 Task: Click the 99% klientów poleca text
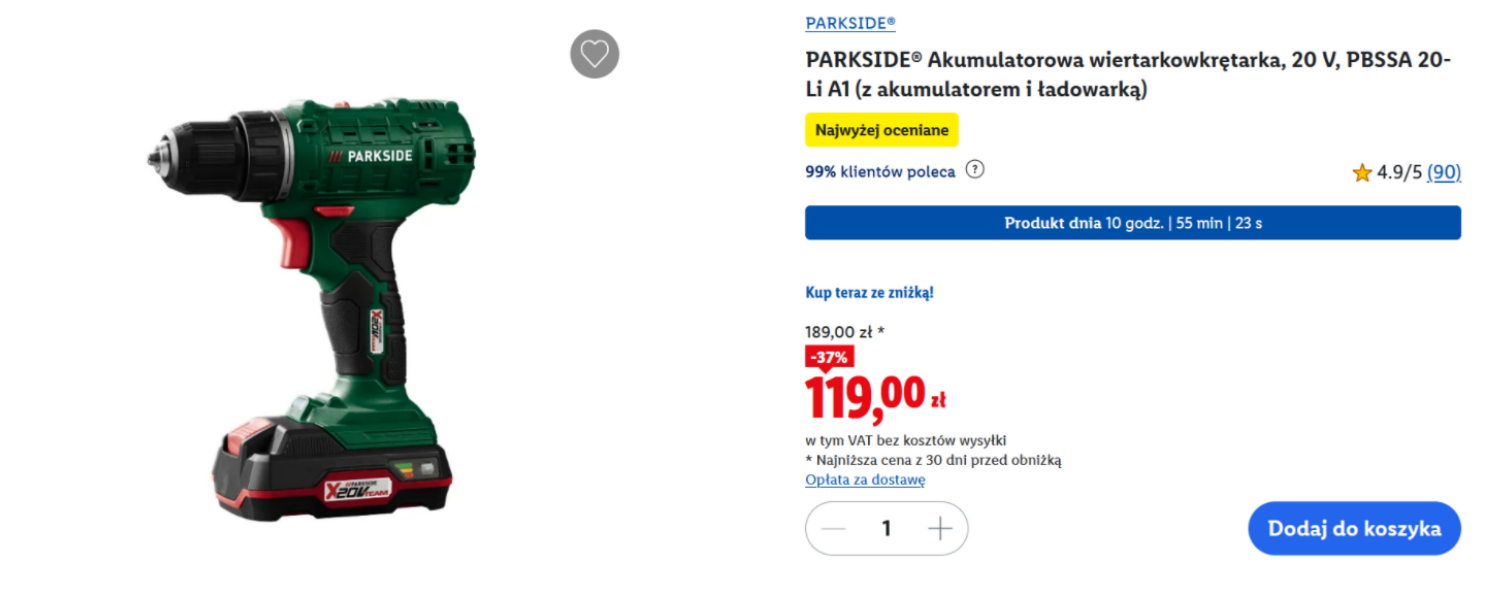pyautogui.click(x=880, y=172)
